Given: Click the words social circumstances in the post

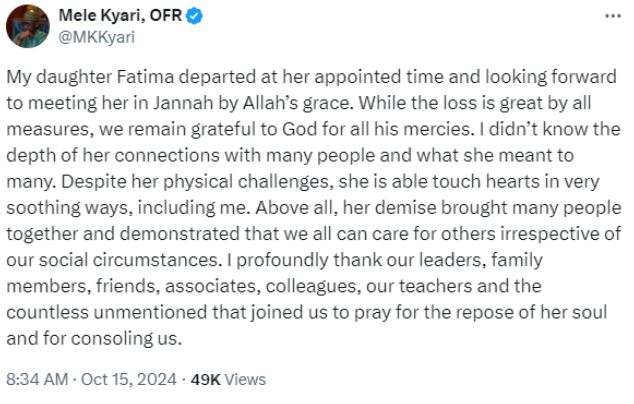Looking at the screenshot, I should point(131,260).
